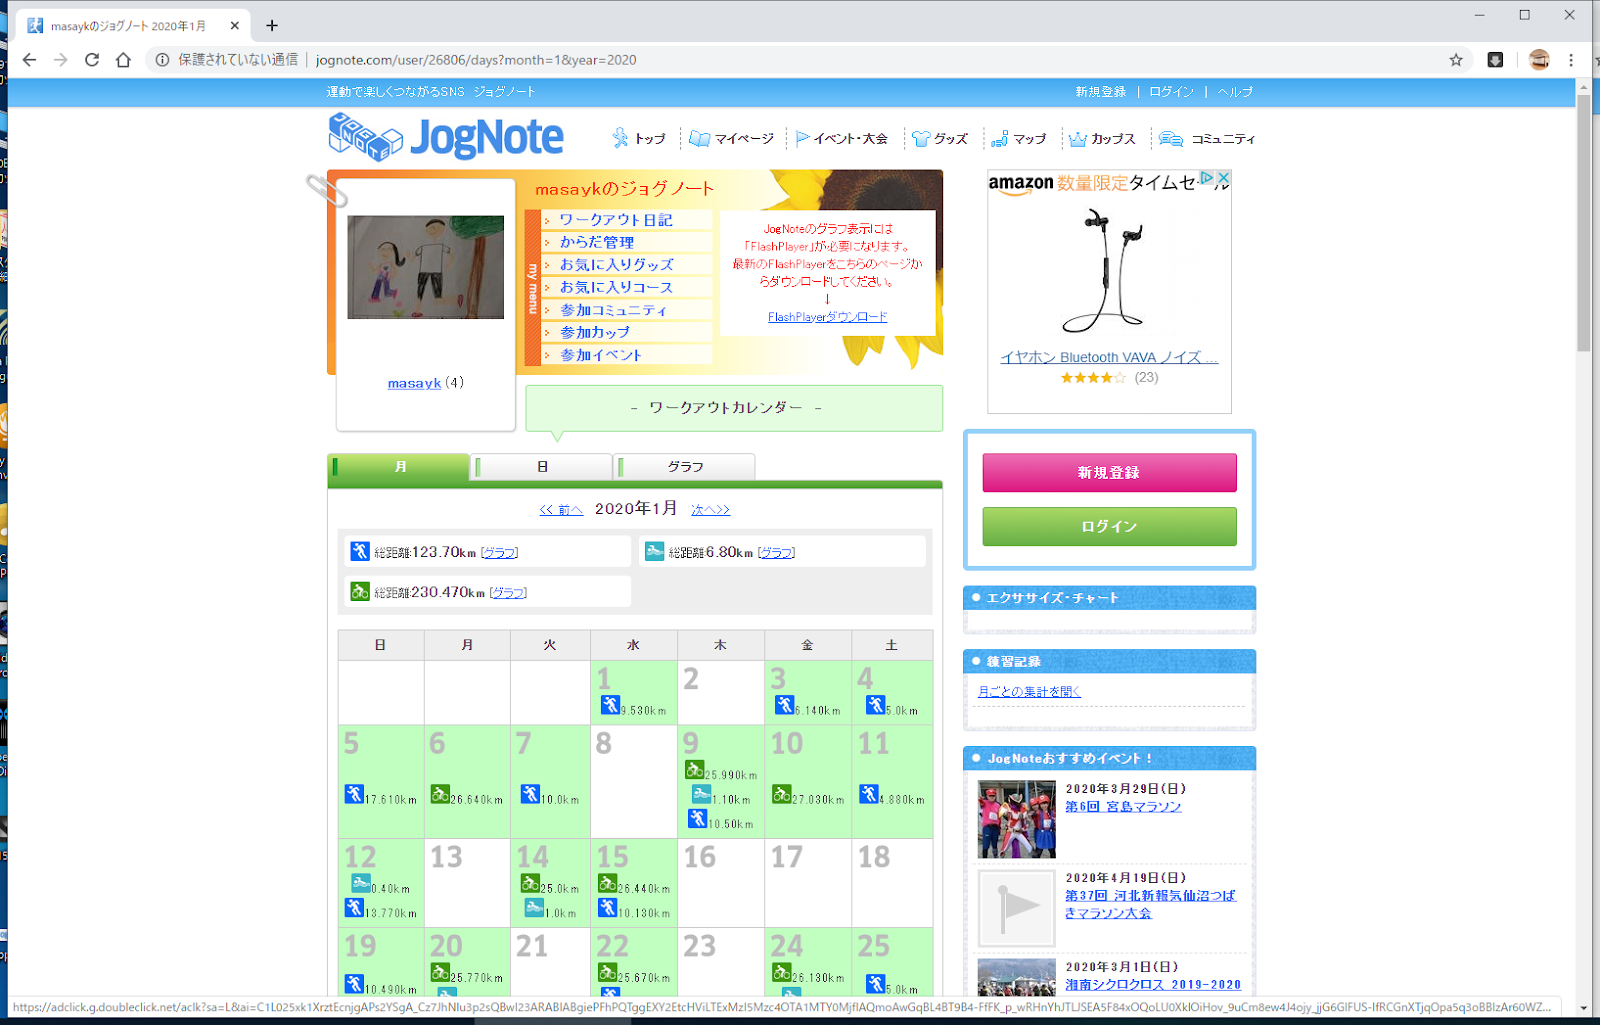This screenshot has height=1025, width=1600.
Task: Click the running icon beside 123.70km total
Action: (360, 551)
